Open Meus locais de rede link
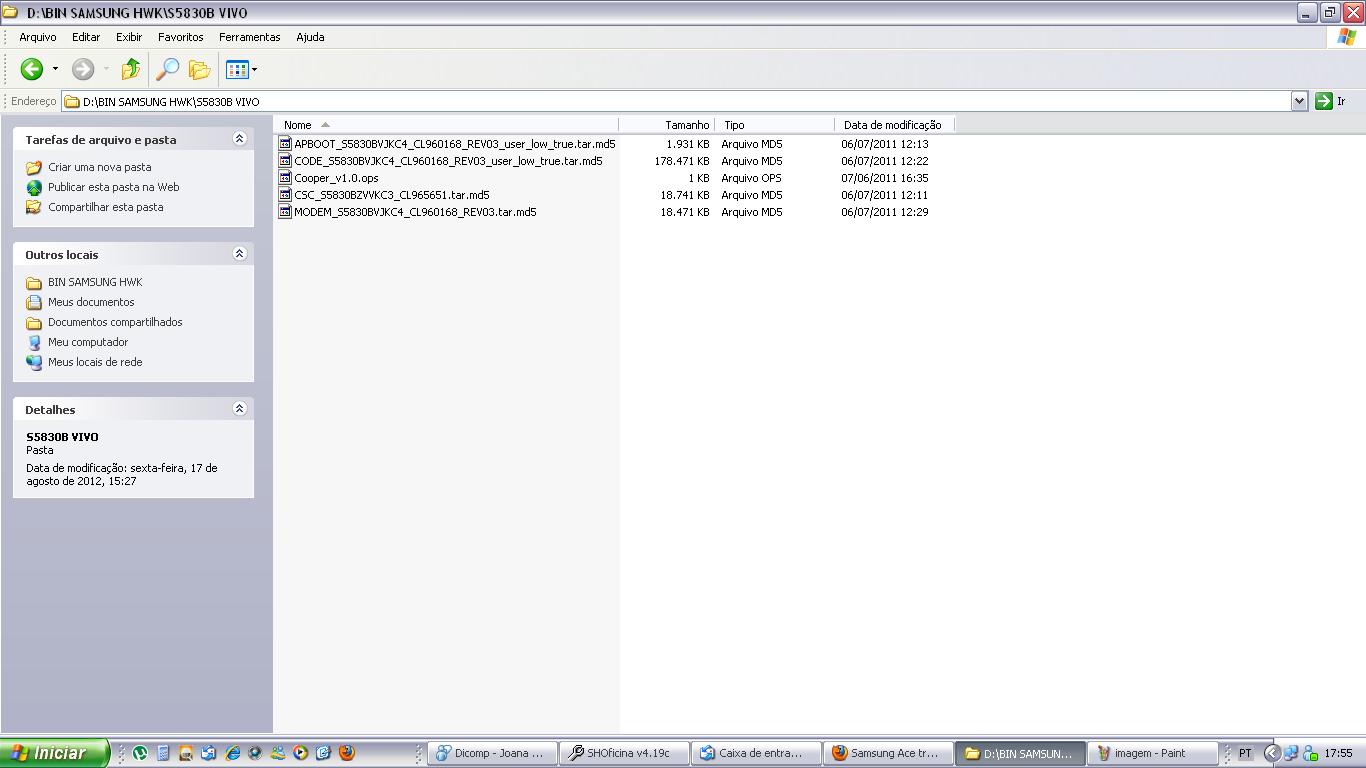This screenshot has height=768, width=1366. [x=95, y=362]
